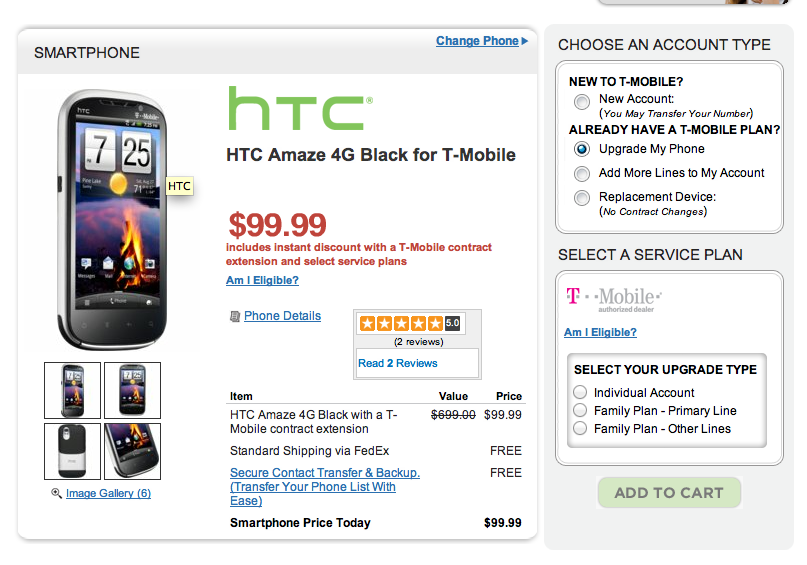Select Family Plan - Primary Line
Screen dimensions: 807x565
580,411
